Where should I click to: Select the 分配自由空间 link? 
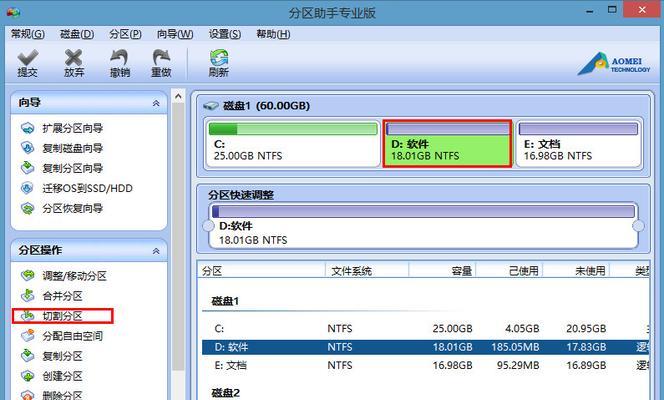pyautogui.click(x=72, y=336)
